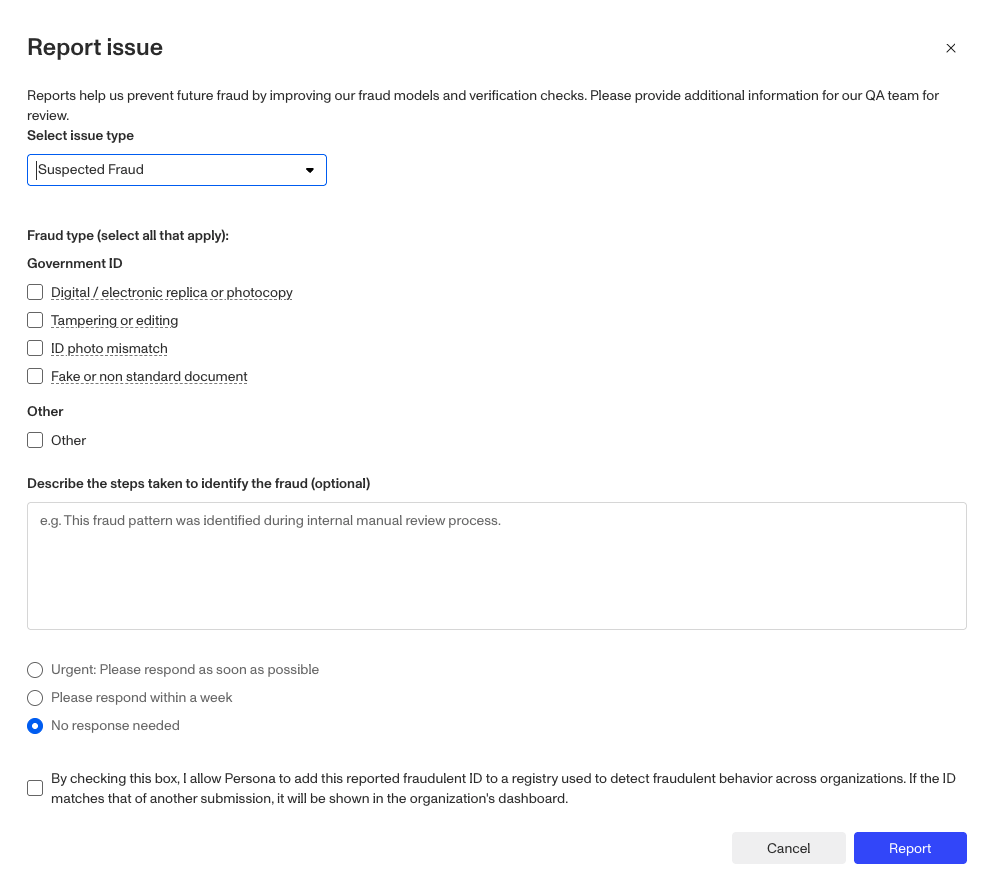Screen dimensions: 1002x889
Task: Select Urgent: respond as soon as possible
Action: click(35, 670)
